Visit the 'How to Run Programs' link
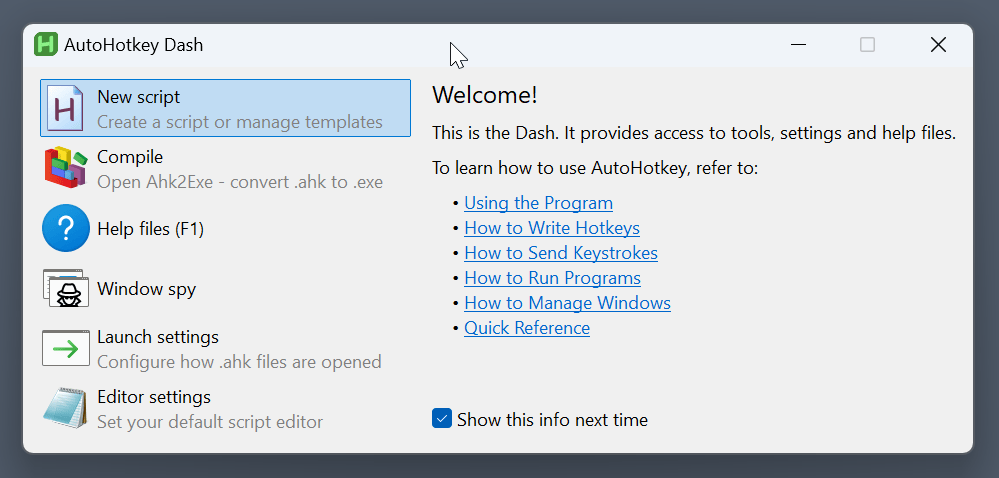The height and width of the screenshot is (478, 999). pos(552,278)
